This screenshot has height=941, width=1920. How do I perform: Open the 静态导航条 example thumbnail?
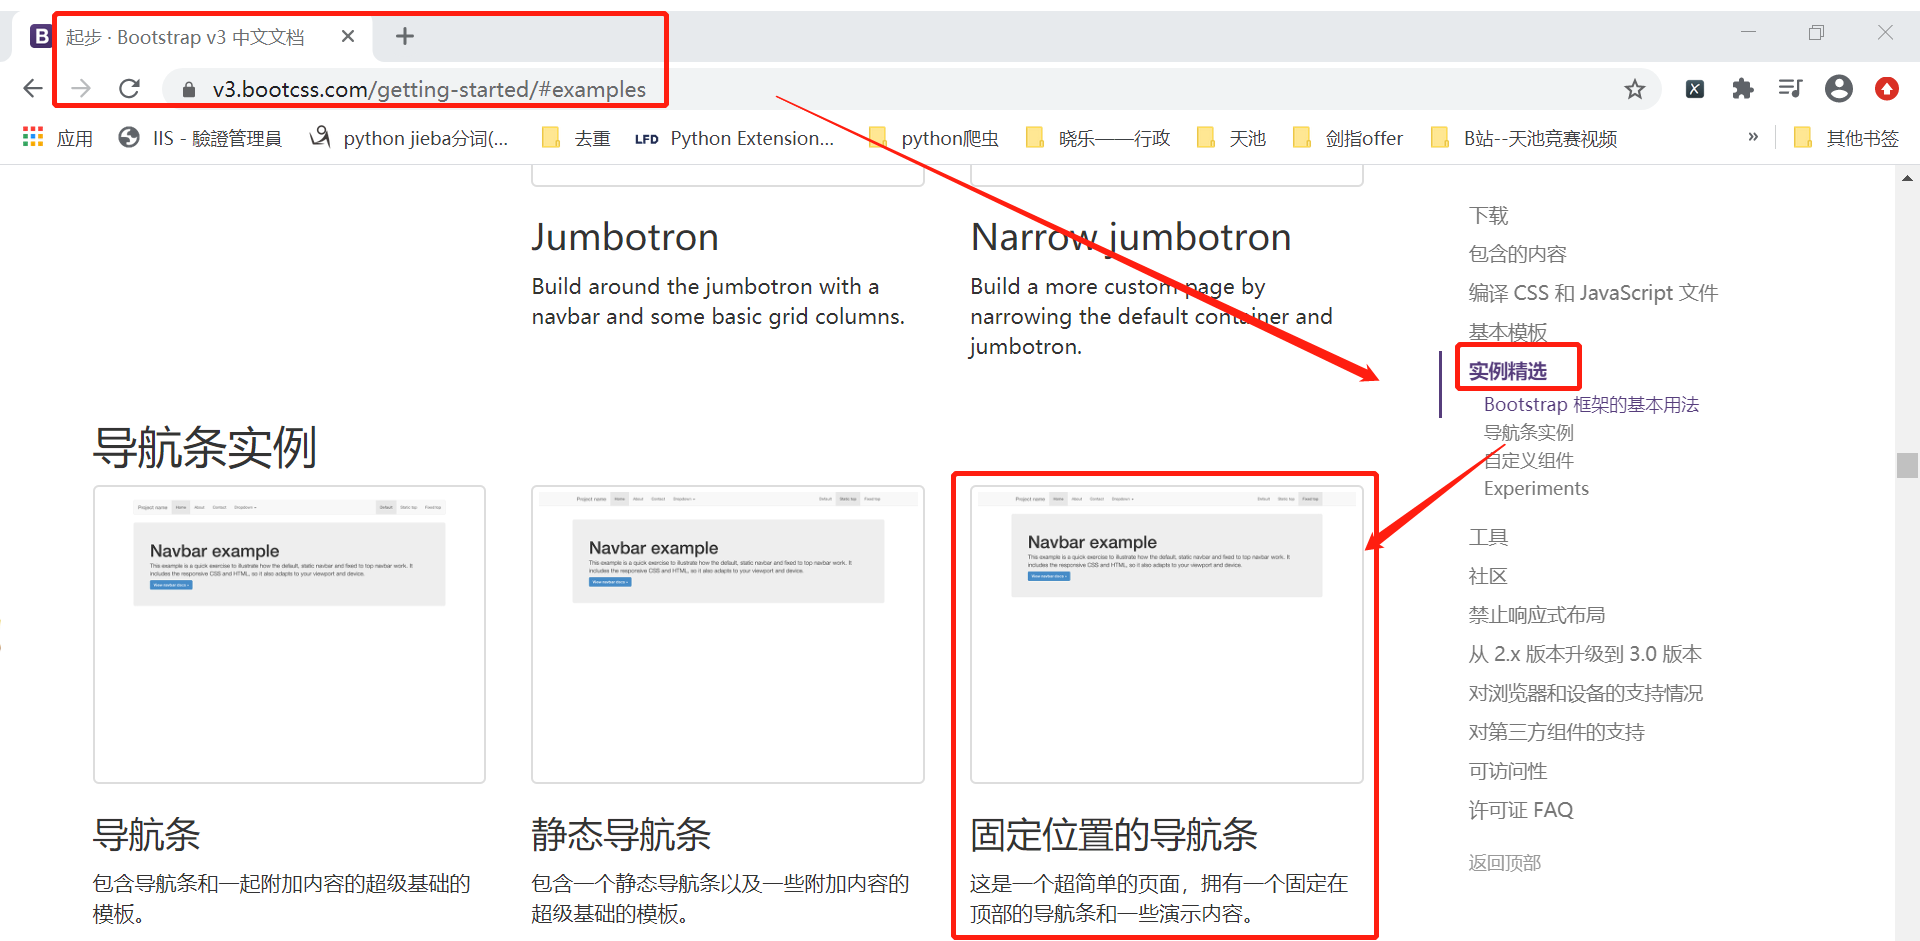728,634
